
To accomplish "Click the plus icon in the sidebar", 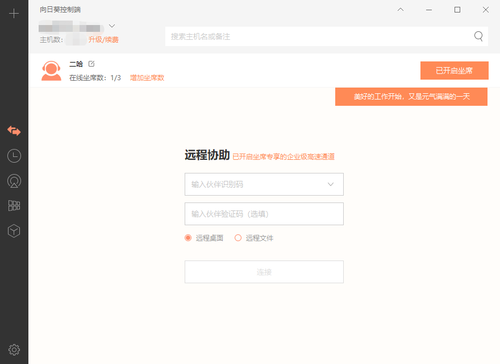I will point(14,14).
